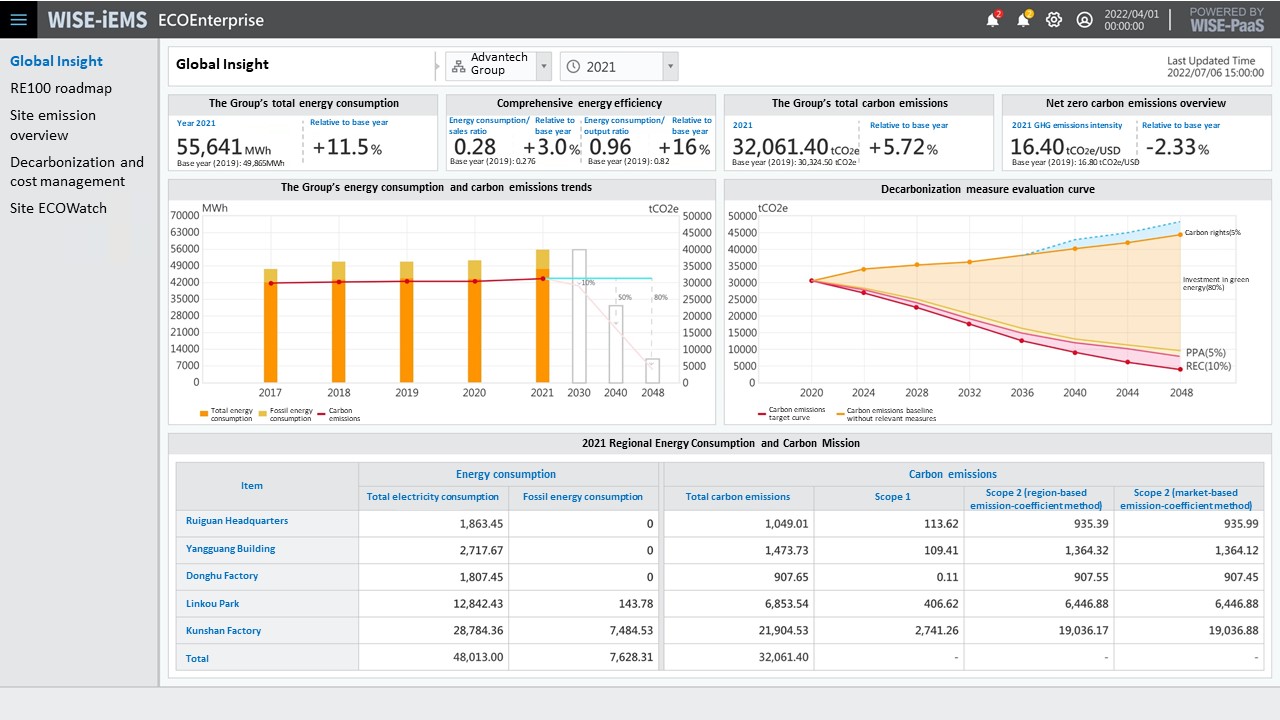Screen dimensions: 1280x720
Task: Click Fossil energy consumption column header
Action: coord(584,496)
